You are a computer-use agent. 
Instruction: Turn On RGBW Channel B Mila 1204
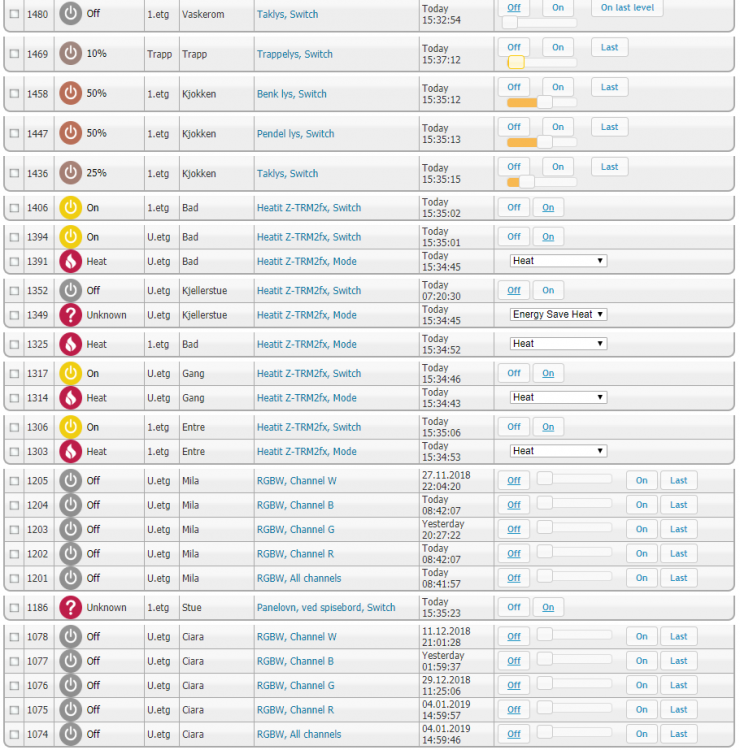pos(641,505)
